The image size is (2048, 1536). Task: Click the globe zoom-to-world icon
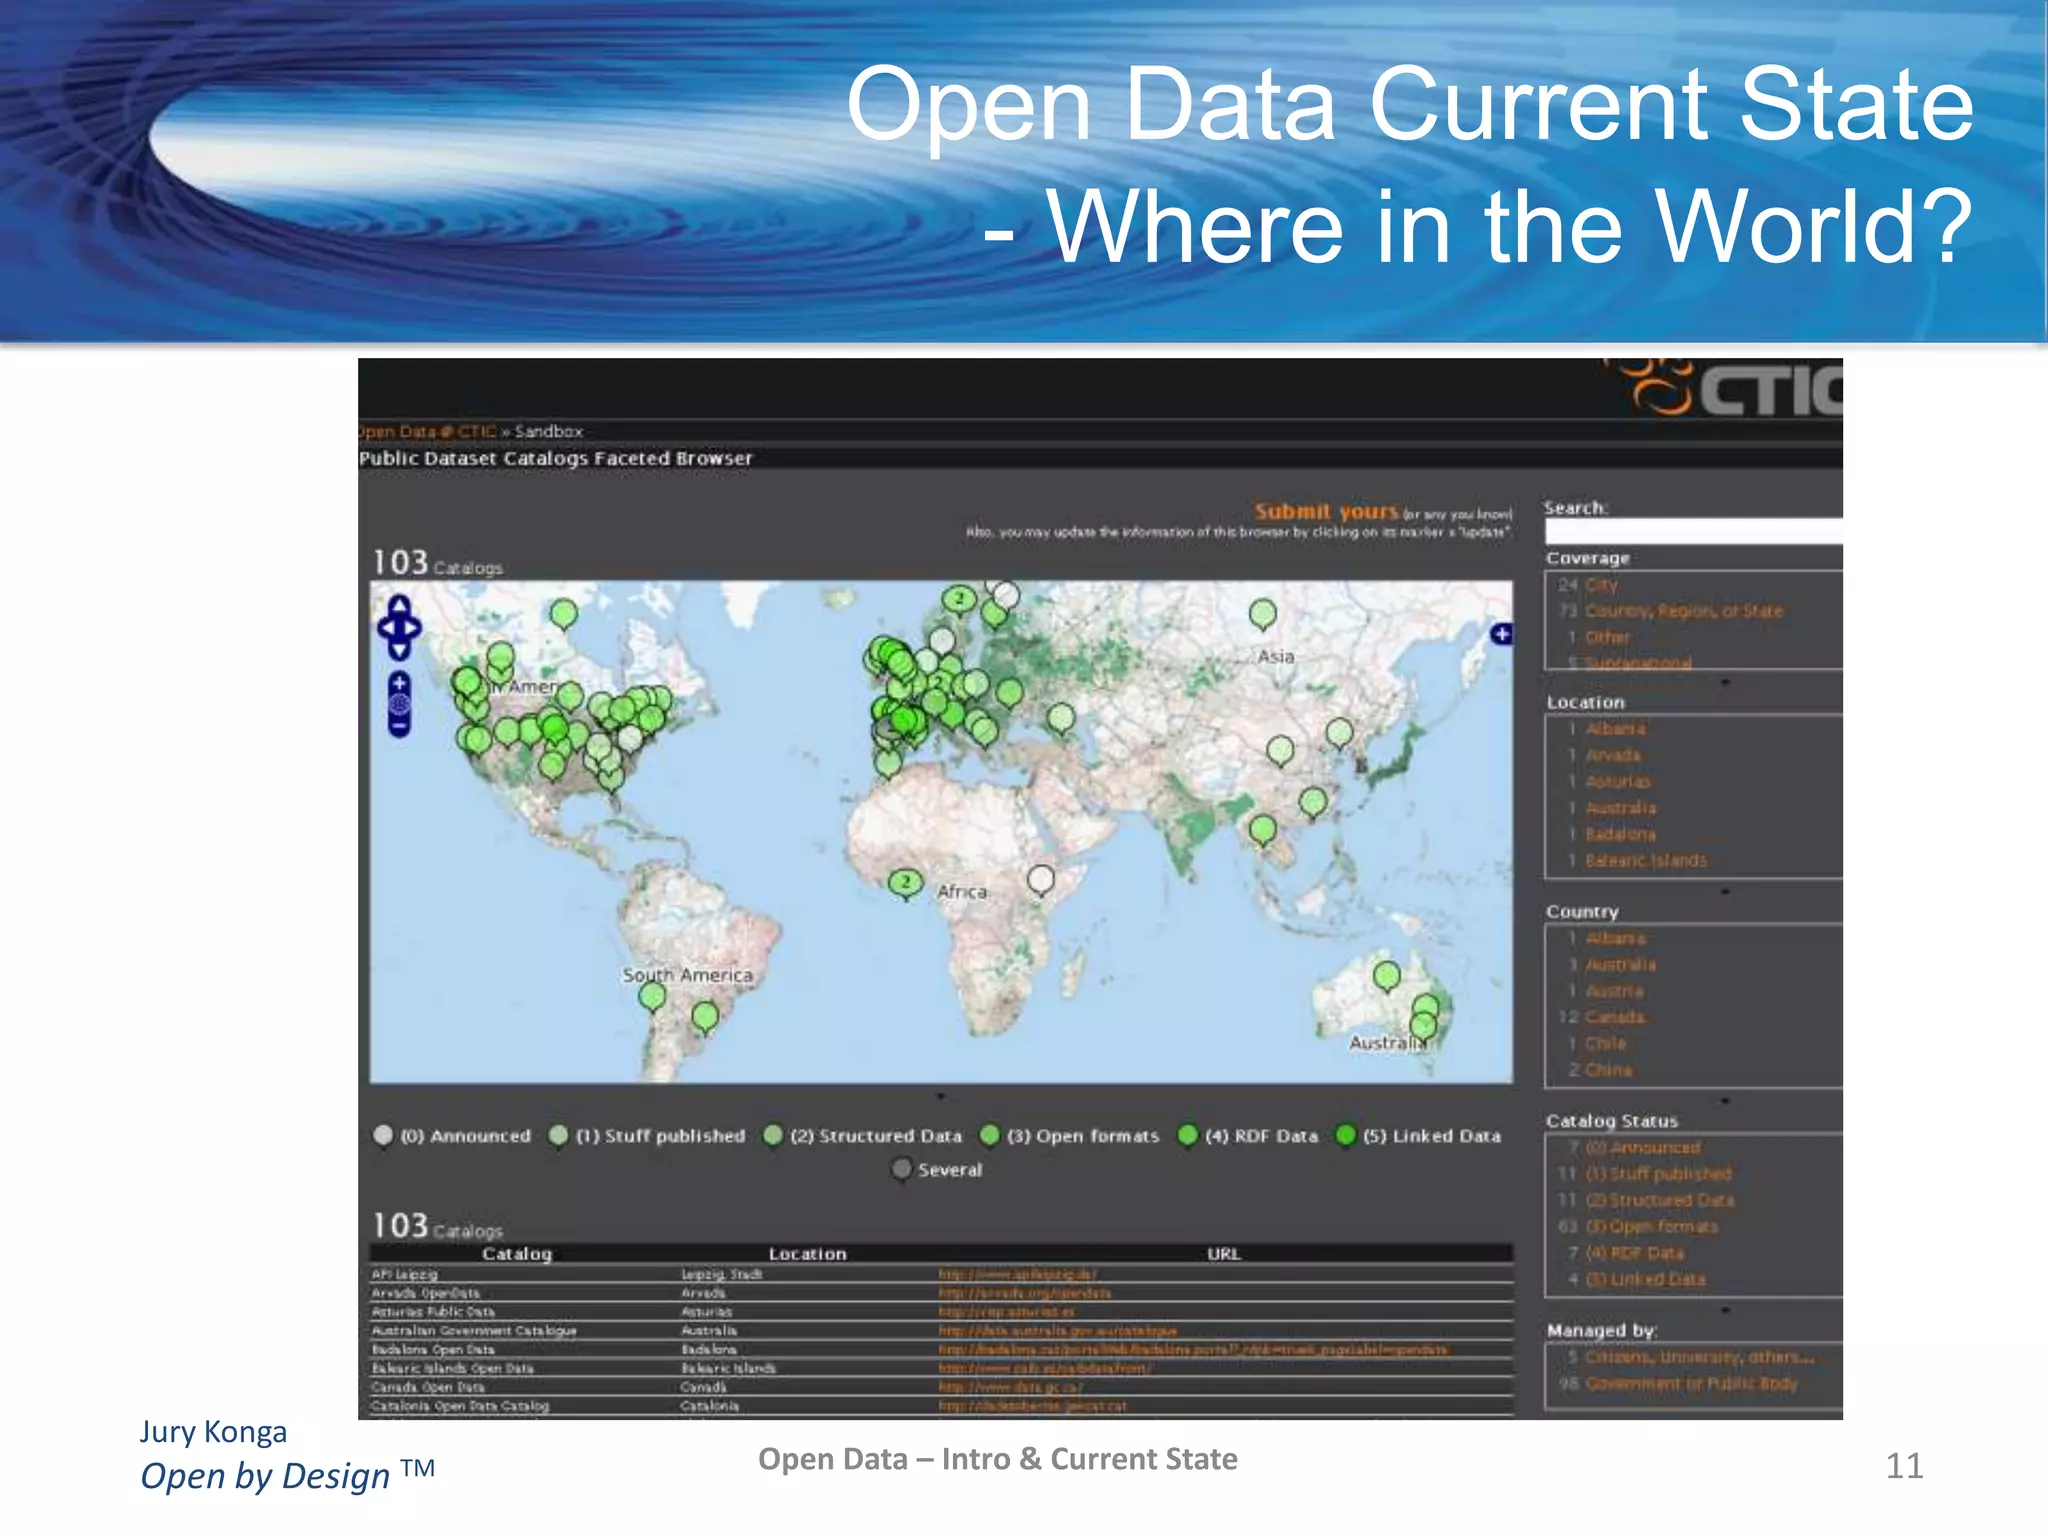399,704
